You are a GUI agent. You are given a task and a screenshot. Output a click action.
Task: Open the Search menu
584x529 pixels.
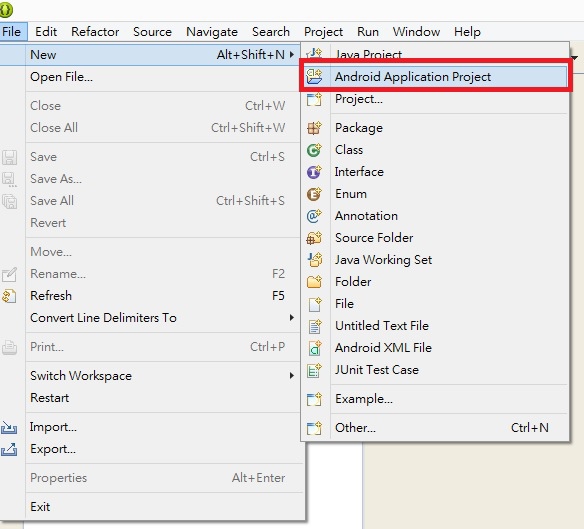point(271,32)
